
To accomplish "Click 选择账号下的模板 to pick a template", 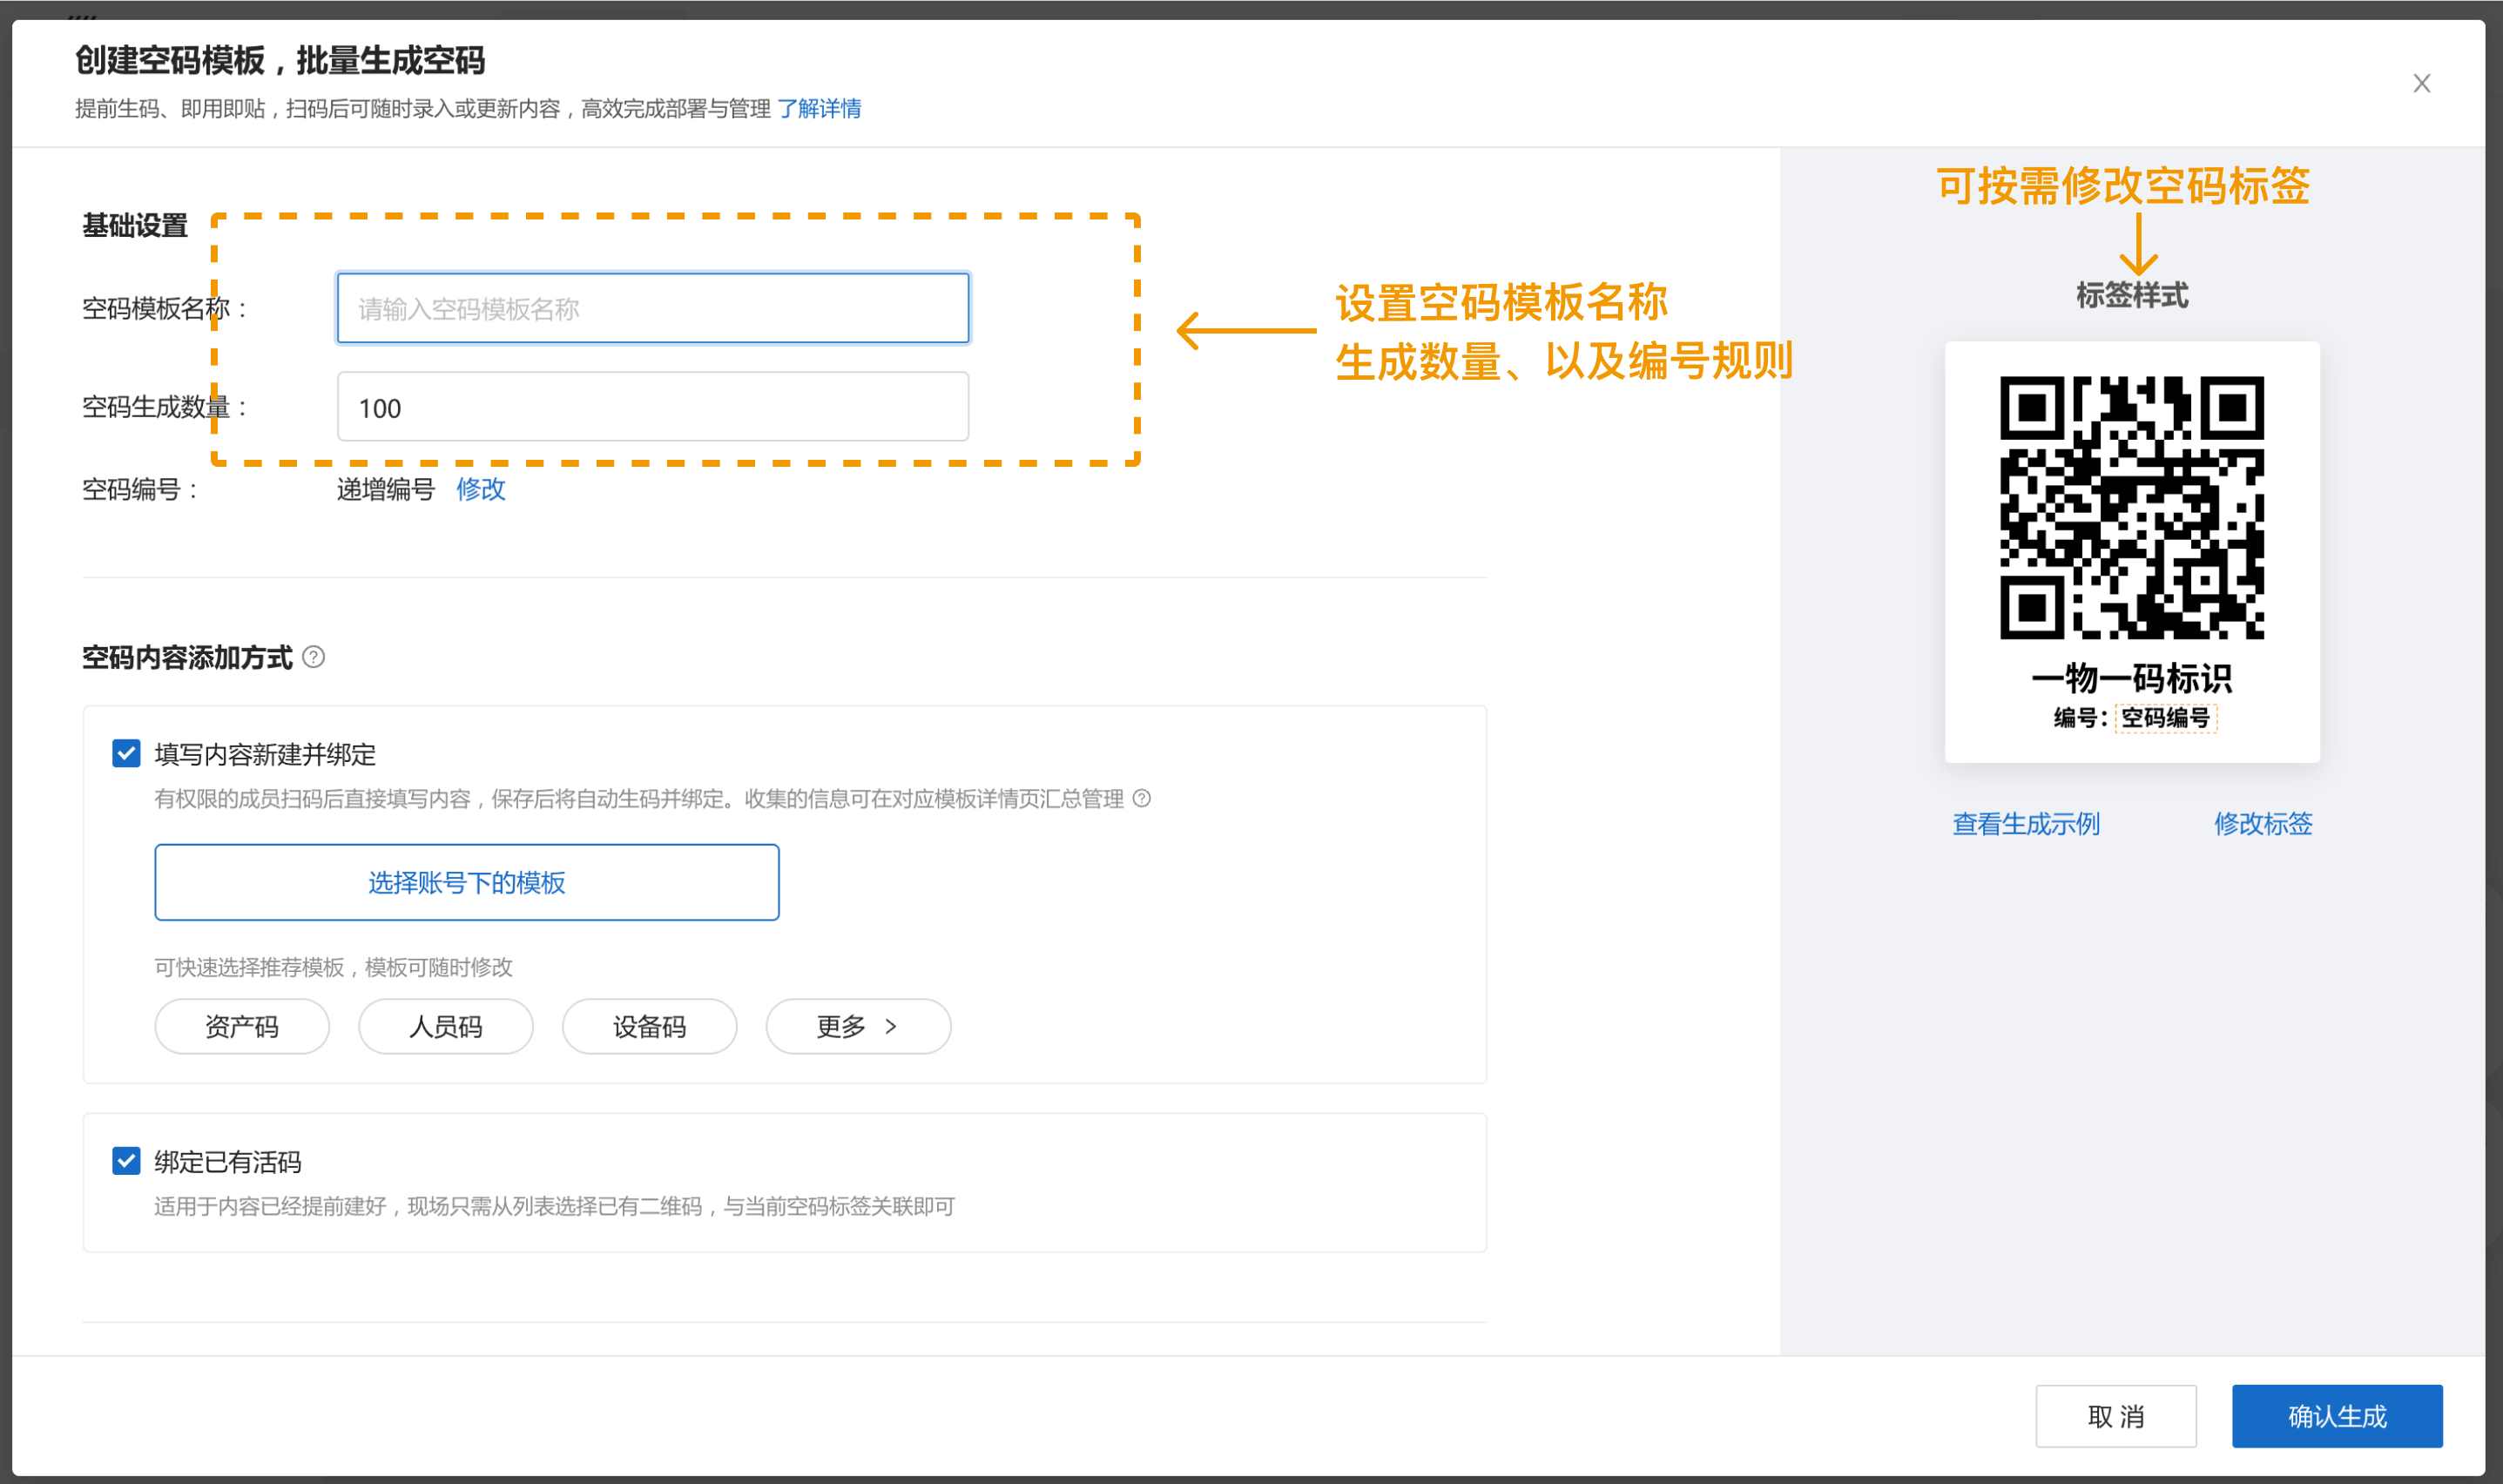I will 466,883.
